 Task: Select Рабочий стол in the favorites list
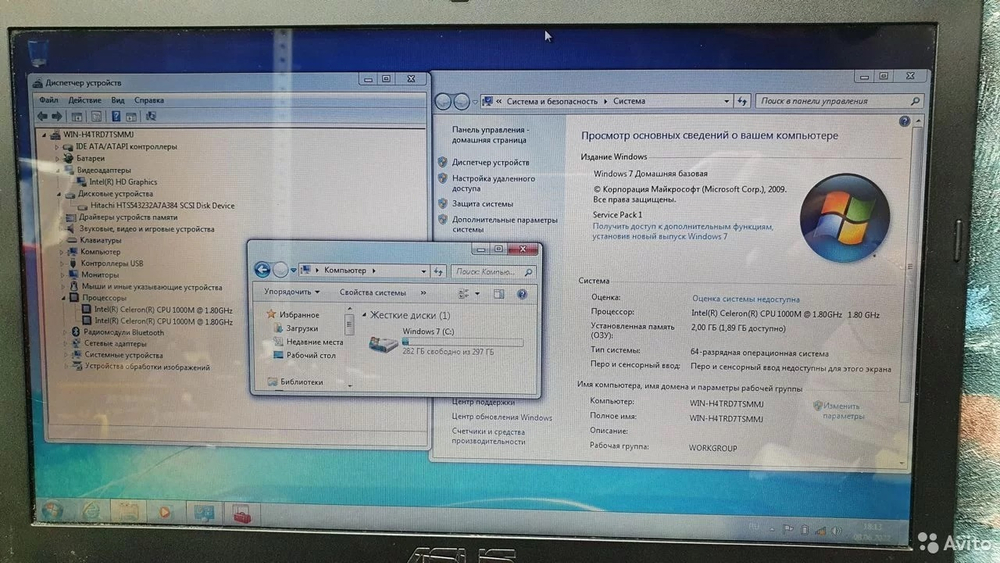(311, 355)
